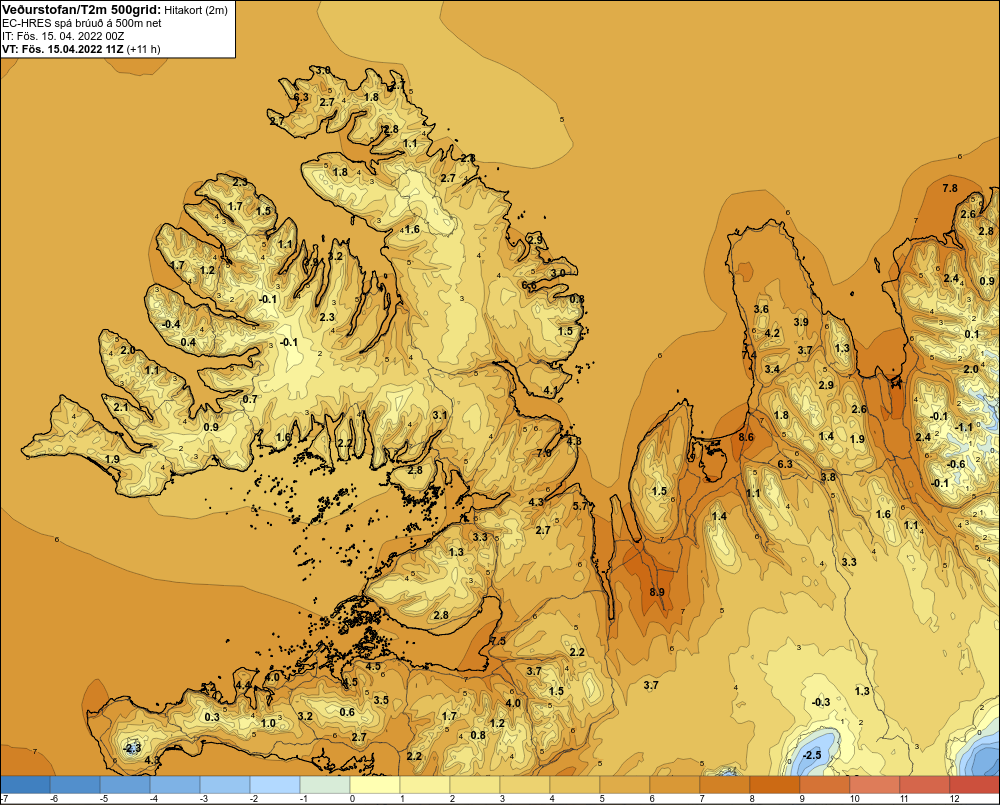Viewport: 1000px width, 805px height.
Task: Click the temperature value "0.7" on the map
Action: coord(250,399)
